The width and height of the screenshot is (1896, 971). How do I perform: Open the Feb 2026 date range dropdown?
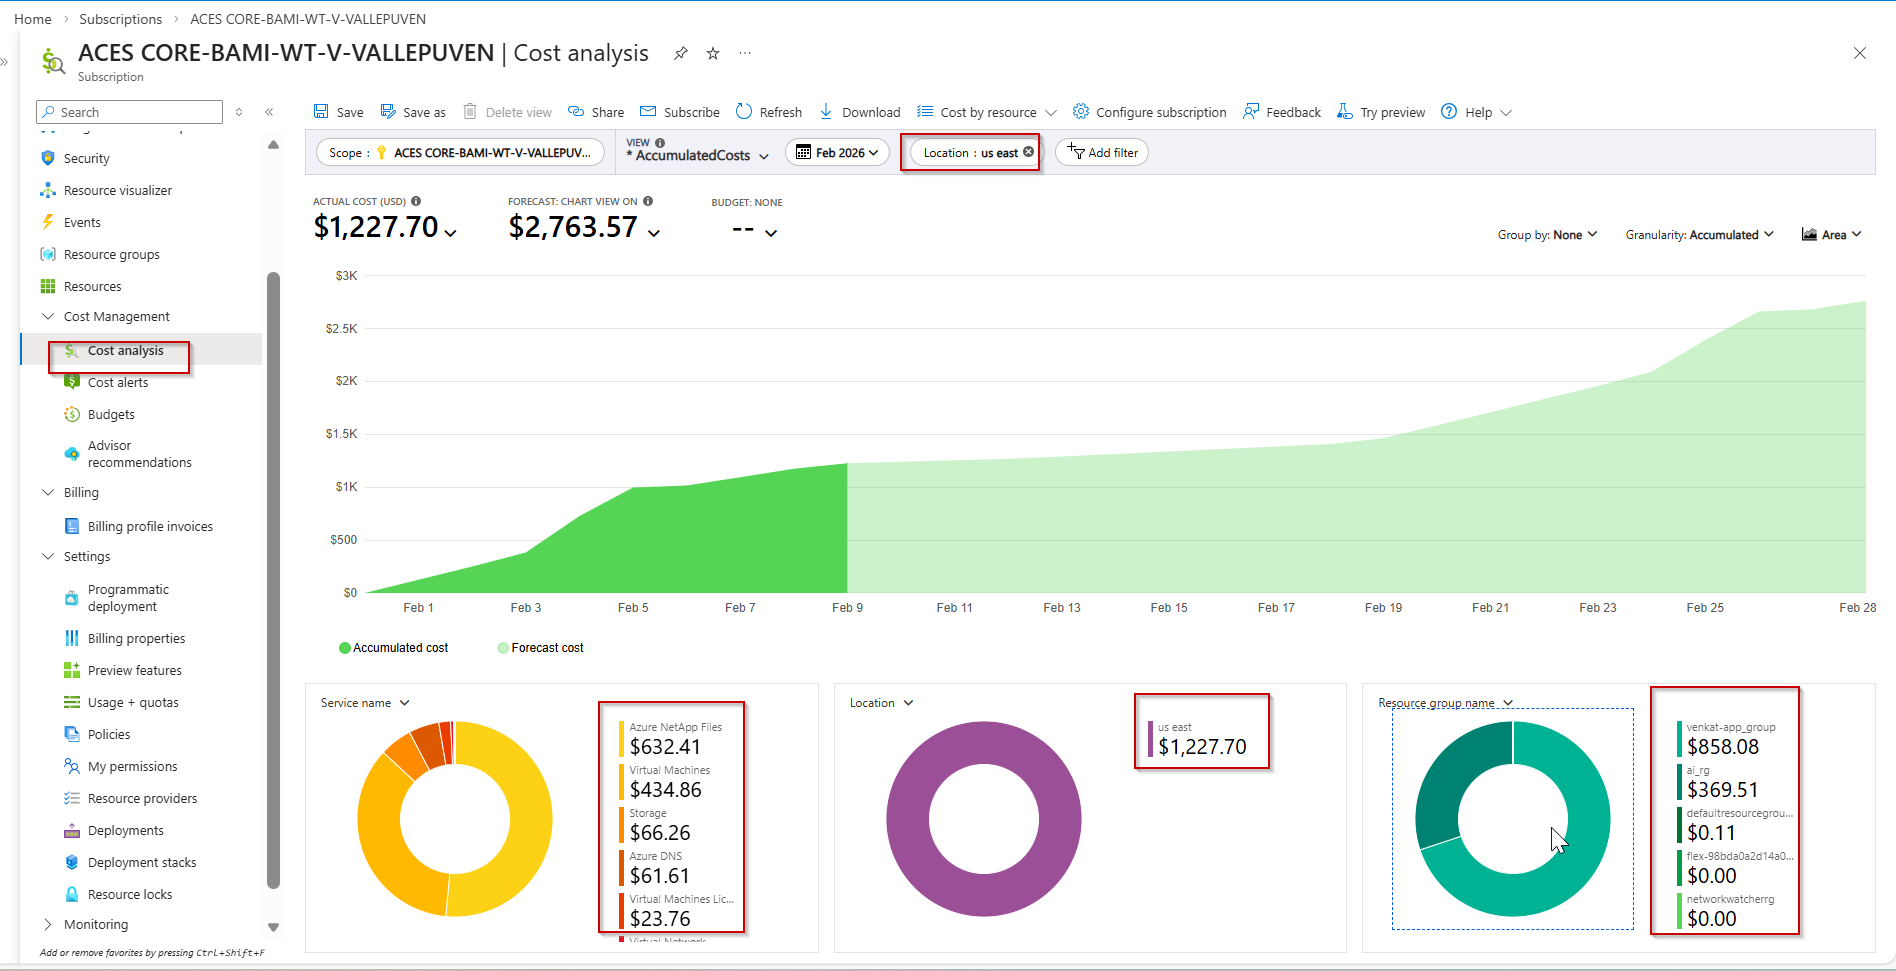tap(837, 153)
